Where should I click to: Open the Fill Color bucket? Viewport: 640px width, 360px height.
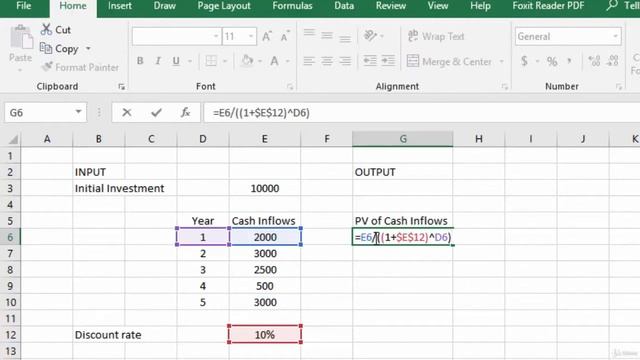pyautogui.click(x=247, y=61)
